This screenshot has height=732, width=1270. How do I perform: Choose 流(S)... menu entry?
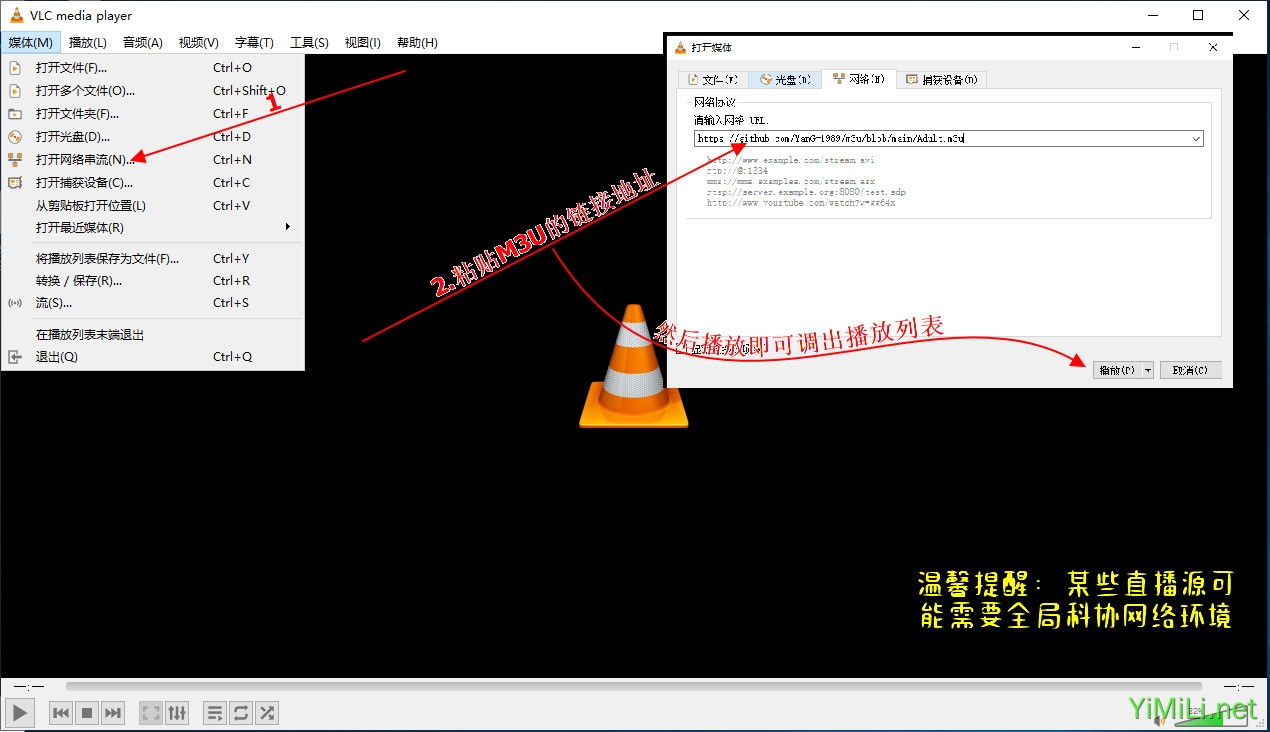coord(152,303)
